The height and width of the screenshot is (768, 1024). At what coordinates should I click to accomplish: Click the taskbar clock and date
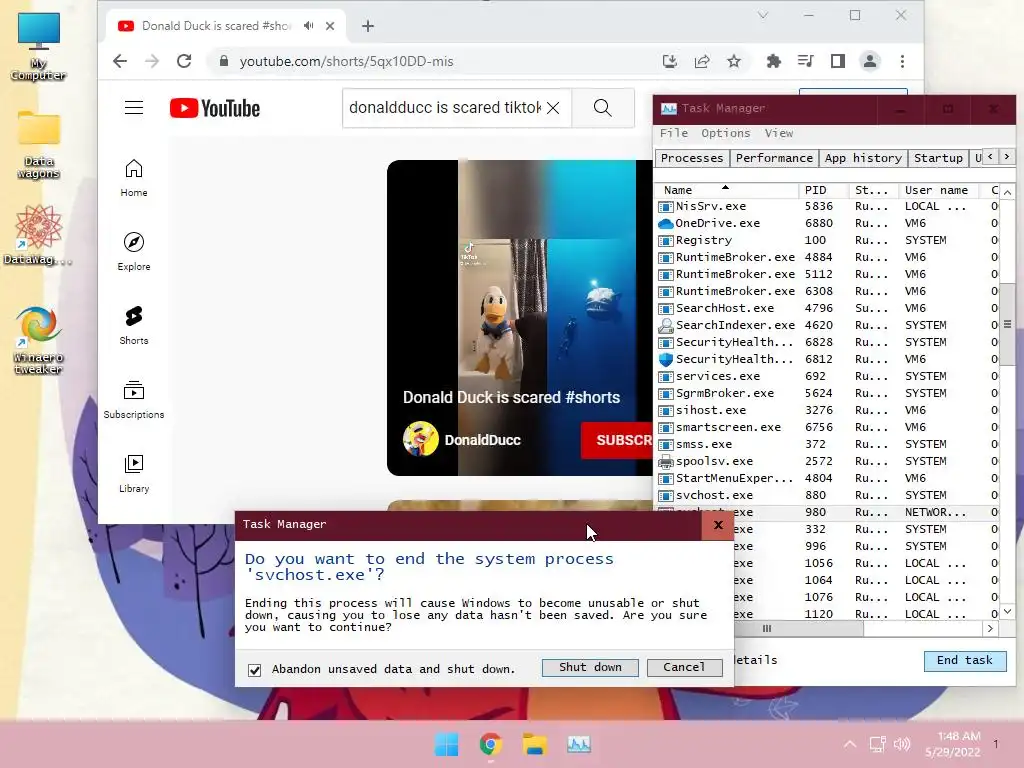(952, 744)
